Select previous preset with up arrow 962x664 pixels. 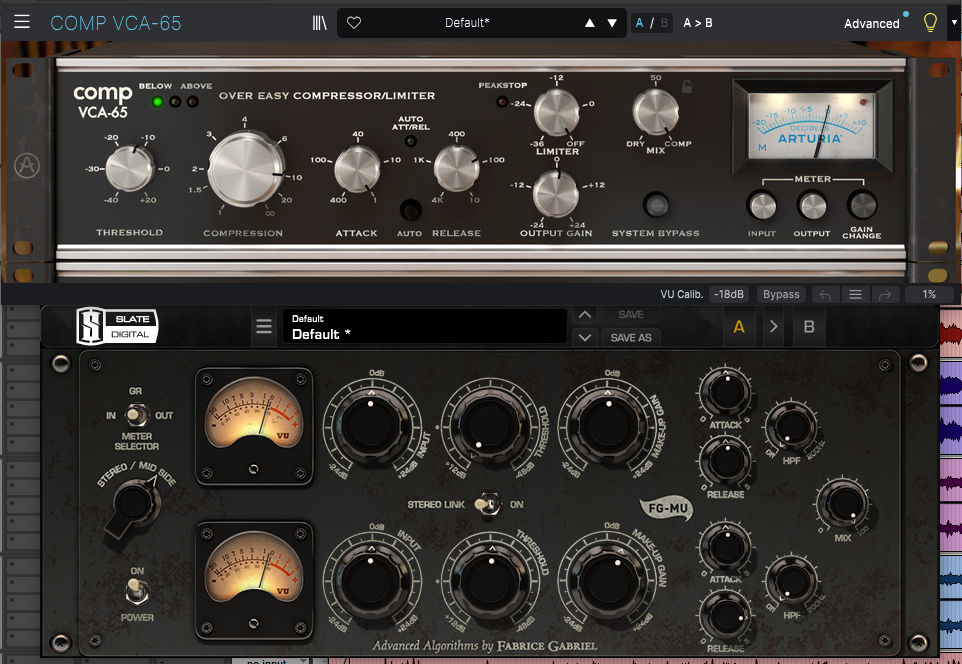590,23
